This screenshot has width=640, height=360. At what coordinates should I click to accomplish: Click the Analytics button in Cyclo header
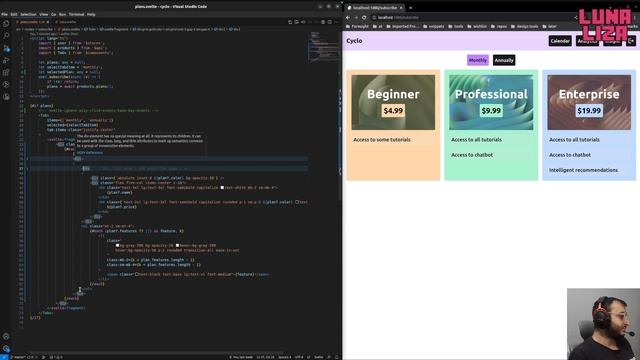click(x=587, y=41)
